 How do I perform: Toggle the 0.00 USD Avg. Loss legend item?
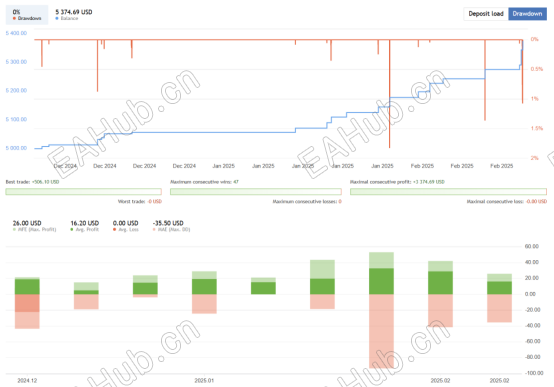(125, 226)
